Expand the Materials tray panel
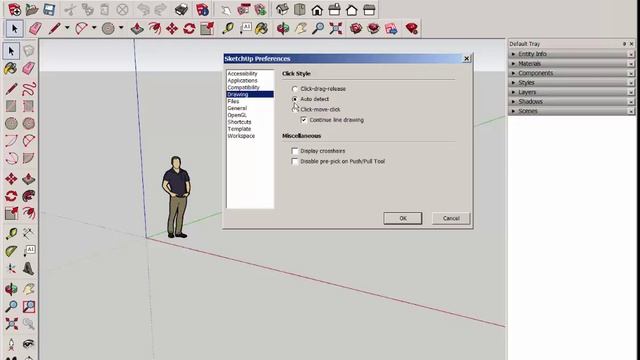Viewport: 640px width, 360px height. coord(571,63)
